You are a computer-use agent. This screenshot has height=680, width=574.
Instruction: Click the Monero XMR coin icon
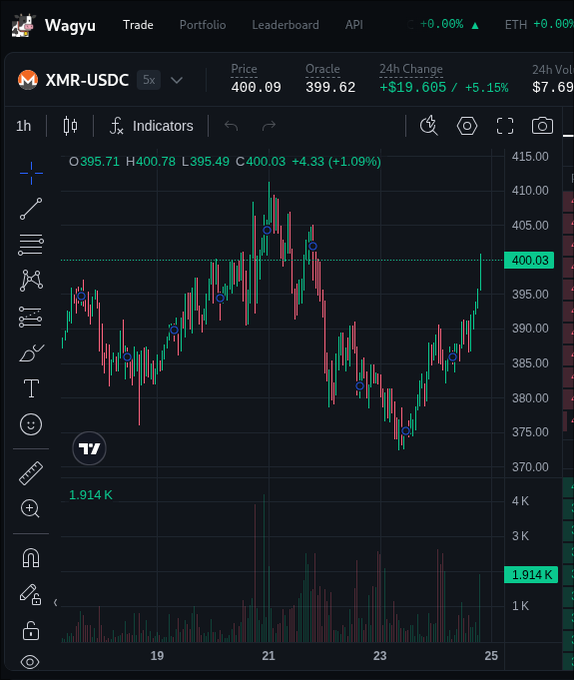point(28,80)
